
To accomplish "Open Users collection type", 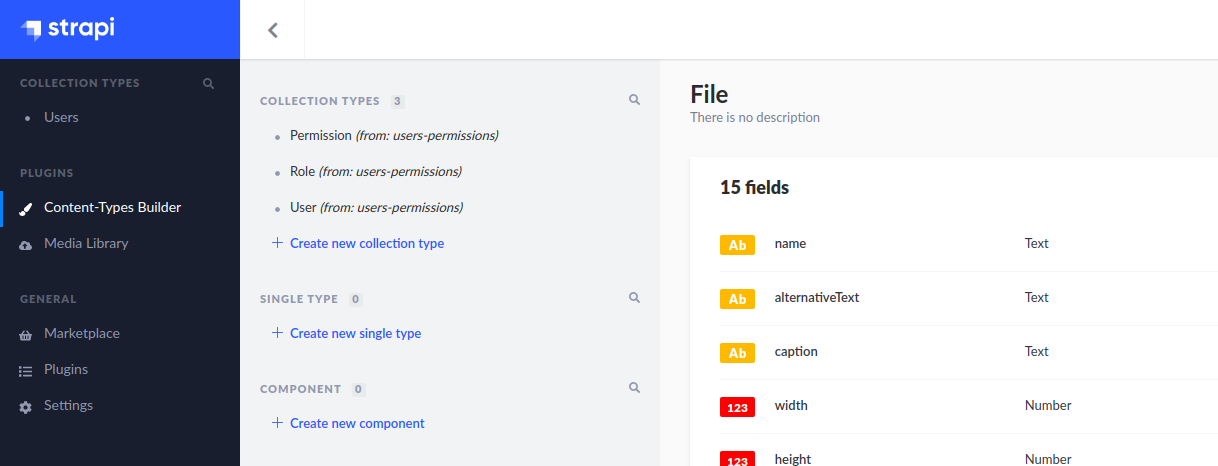I will point(61,118).
